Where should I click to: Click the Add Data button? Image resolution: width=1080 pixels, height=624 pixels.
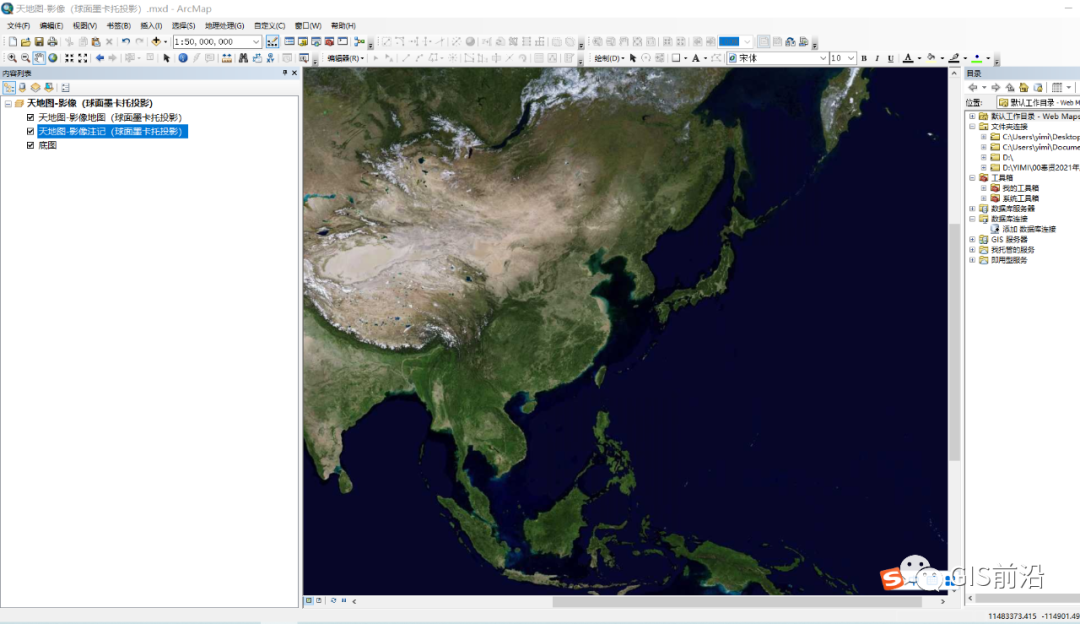coord(156,42)
